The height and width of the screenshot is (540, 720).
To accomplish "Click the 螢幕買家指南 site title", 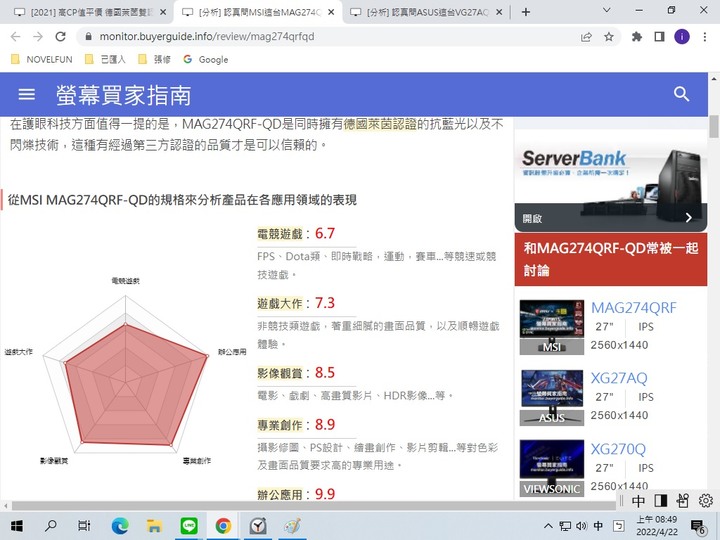I will [x=123, y=96].
